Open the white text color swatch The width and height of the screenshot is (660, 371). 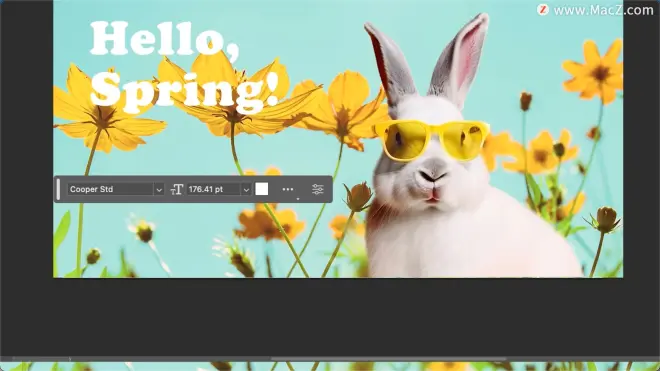[x=262, y=189]
